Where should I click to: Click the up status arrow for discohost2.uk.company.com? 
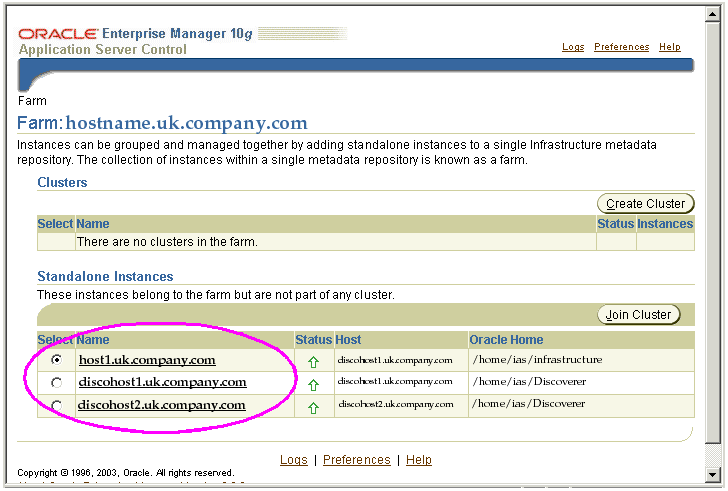pyautogui.click(x=313, y=408)
